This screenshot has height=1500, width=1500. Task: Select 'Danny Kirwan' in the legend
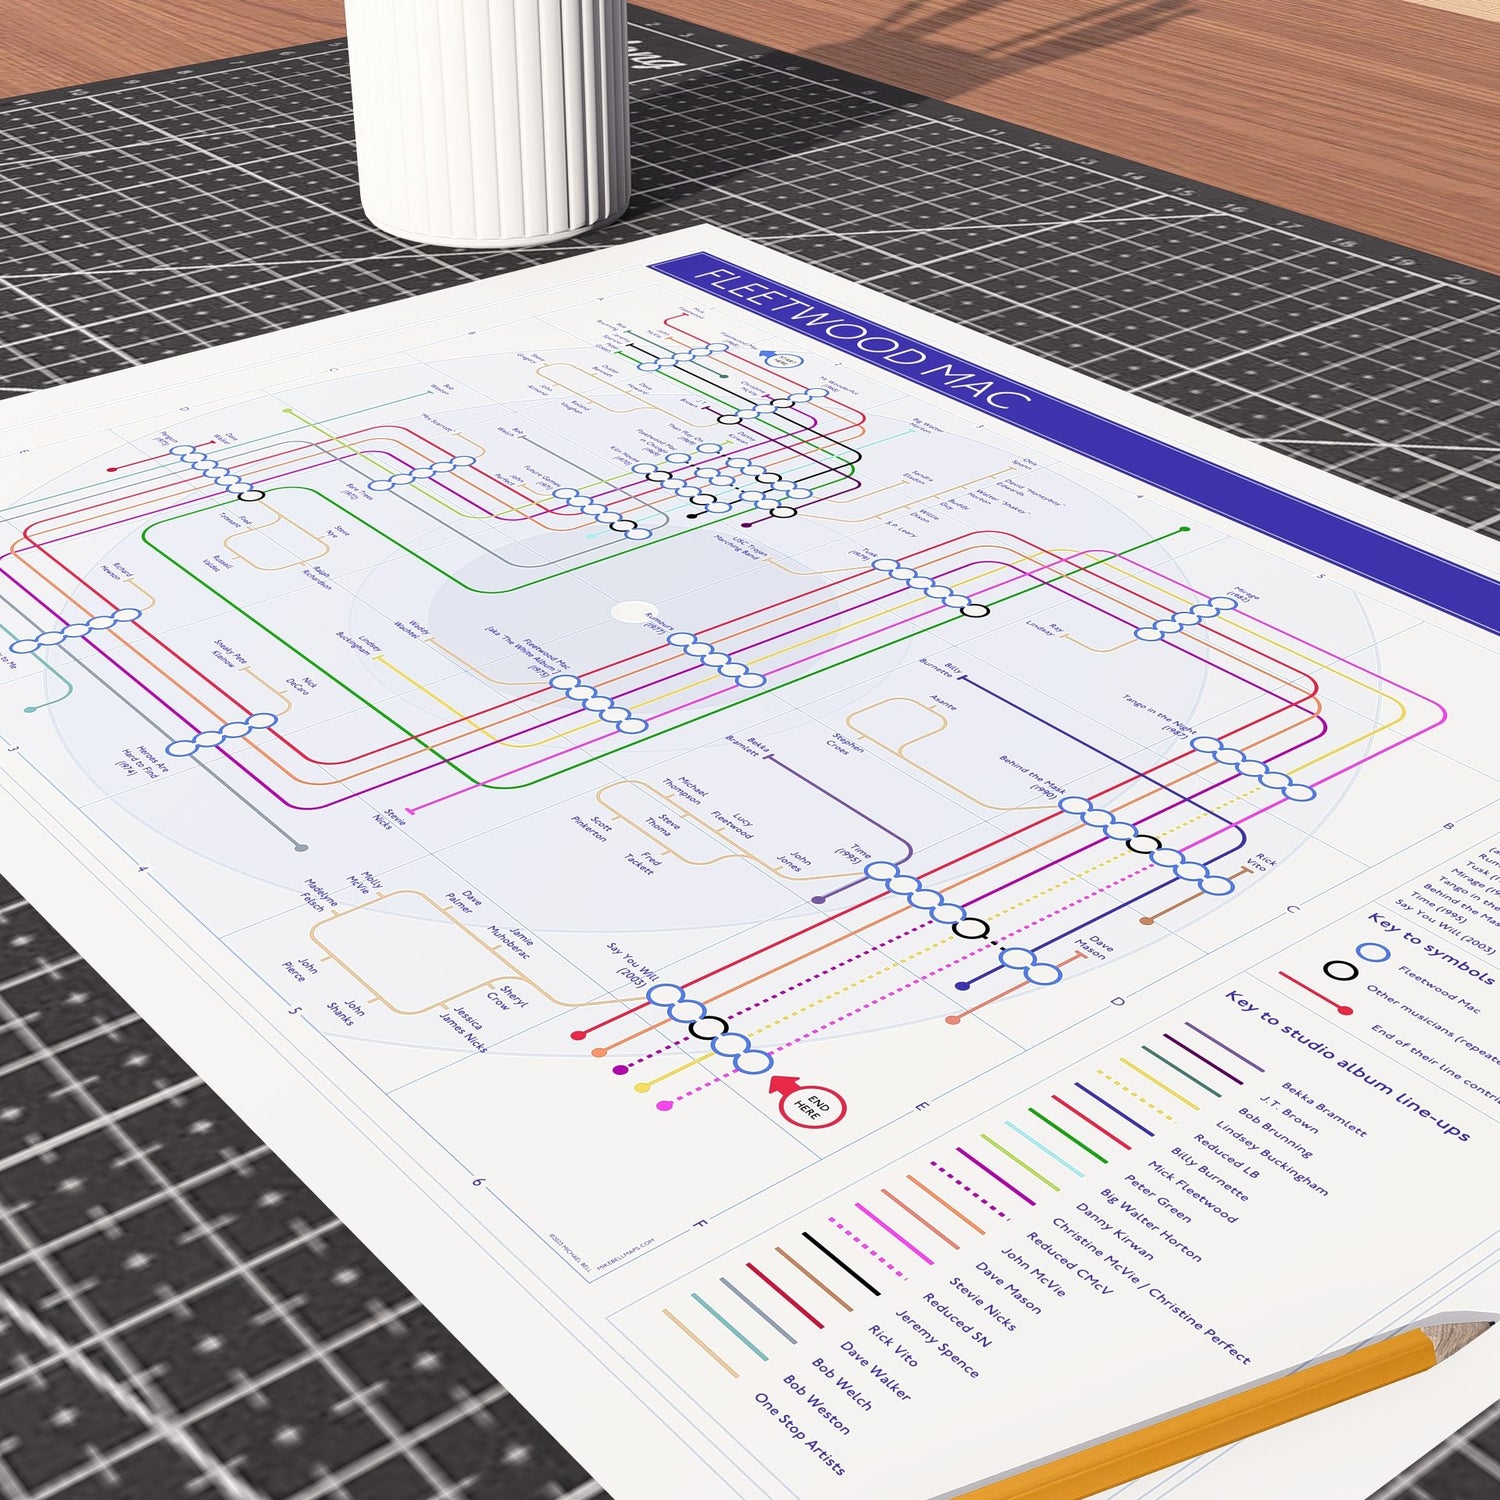[x=1114, y=1233]
